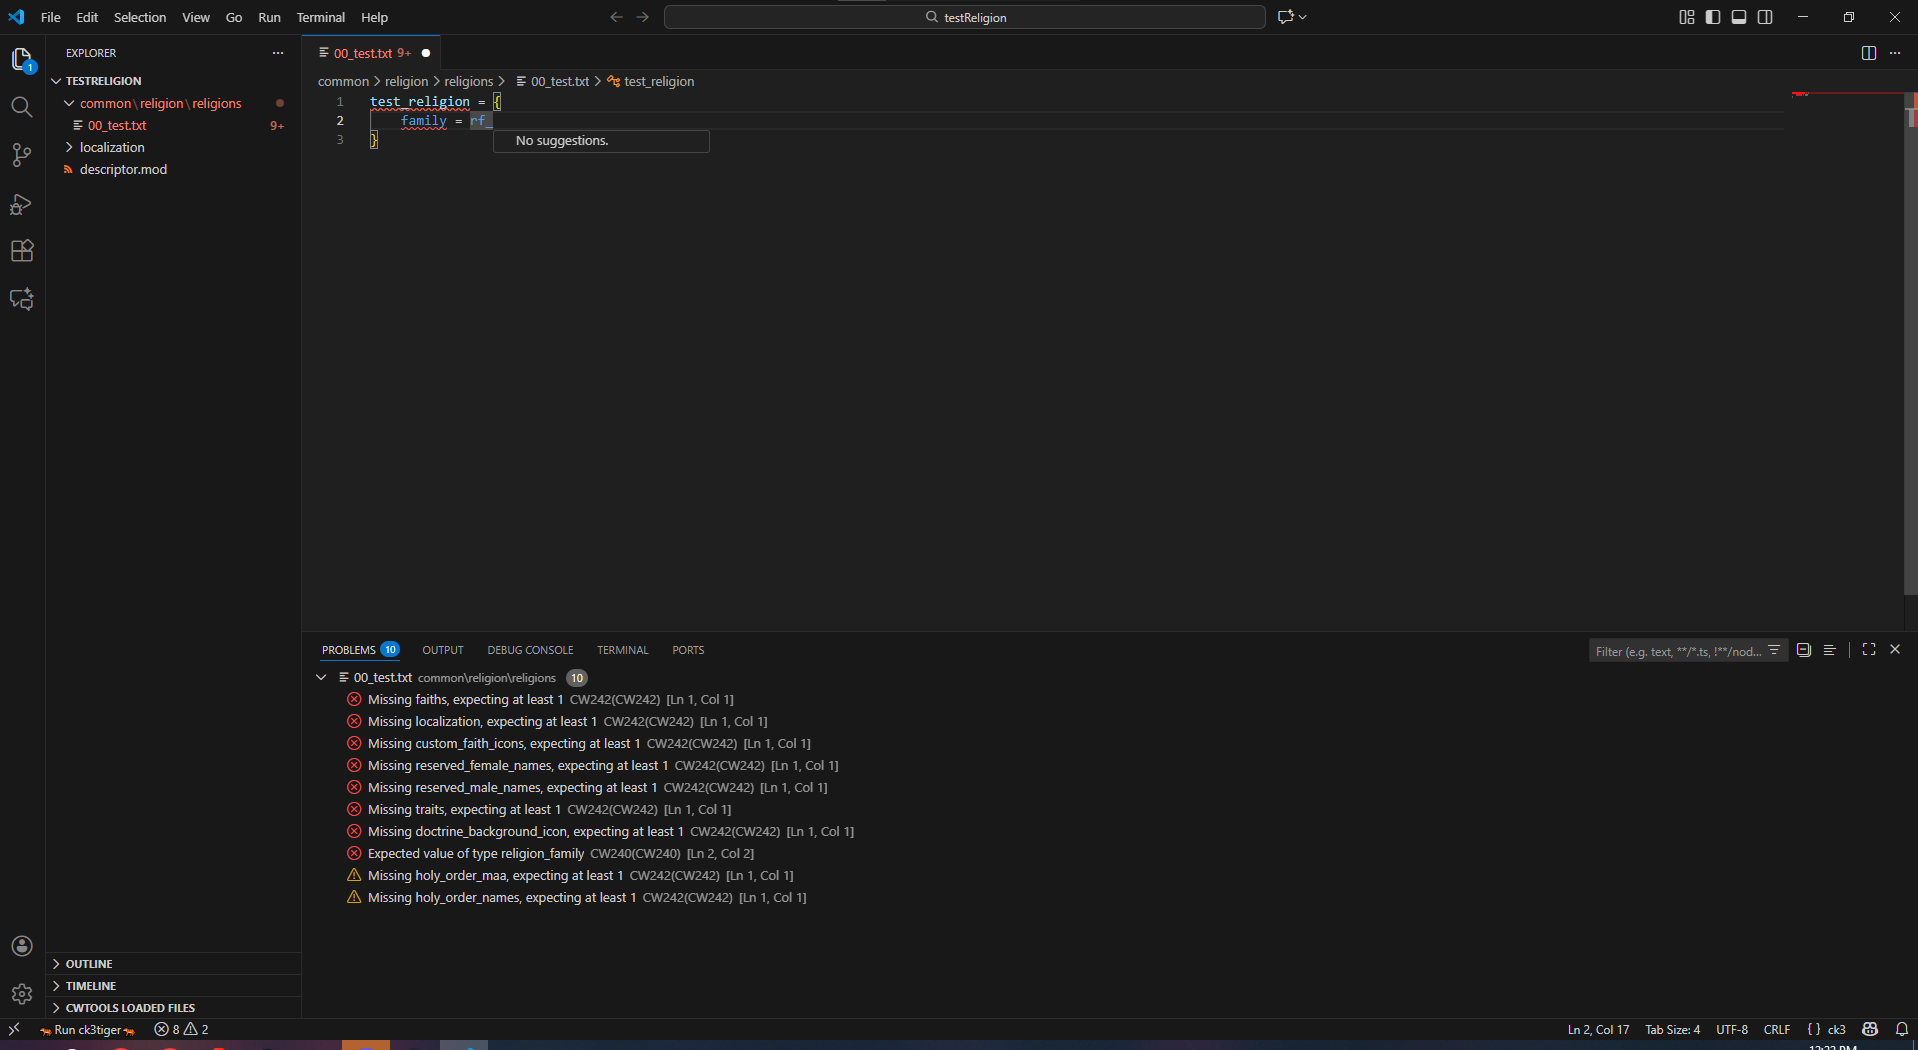Screen dimensions: 1918x1050
Task: Open Copilot chat dropdown in title bar
Action: tap(1292, 17)
